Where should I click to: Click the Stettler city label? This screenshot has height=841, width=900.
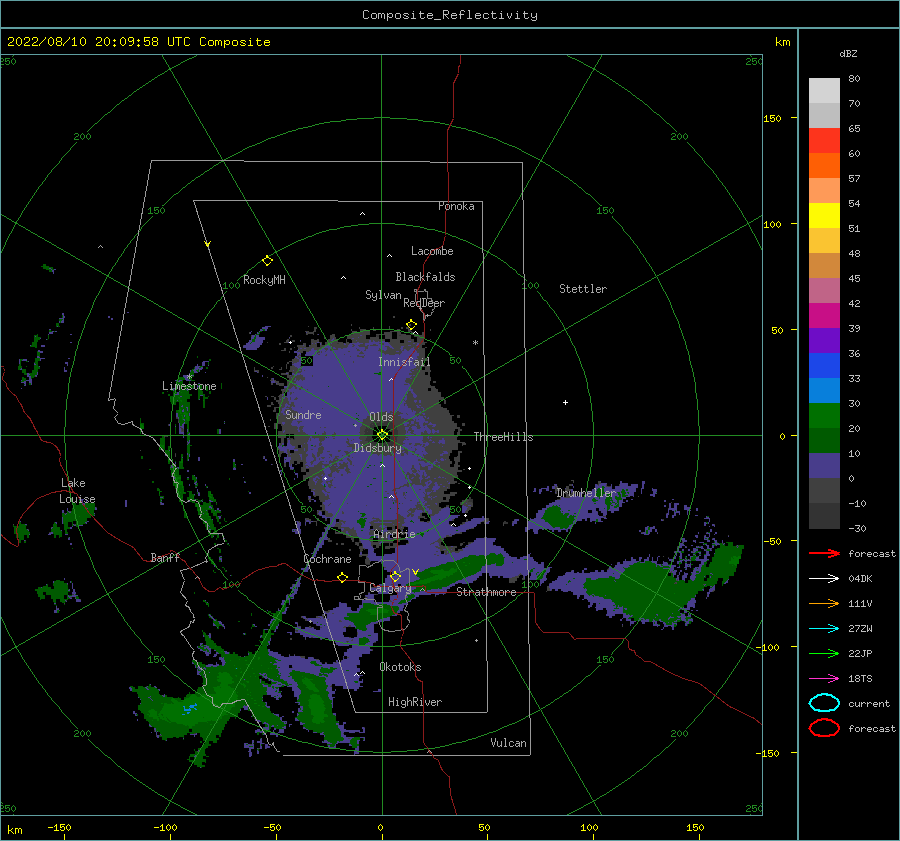(x=583, y=289)
